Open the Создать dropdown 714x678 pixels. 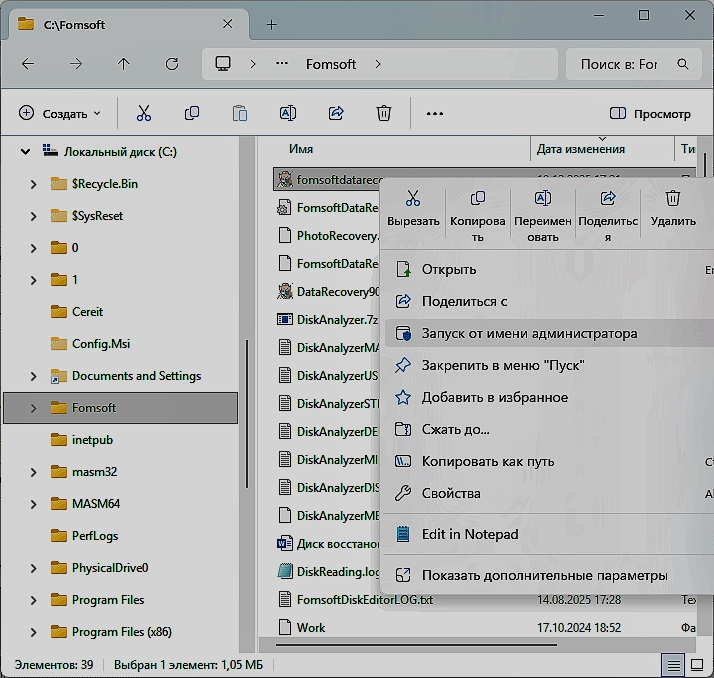[x=60, y=113]
